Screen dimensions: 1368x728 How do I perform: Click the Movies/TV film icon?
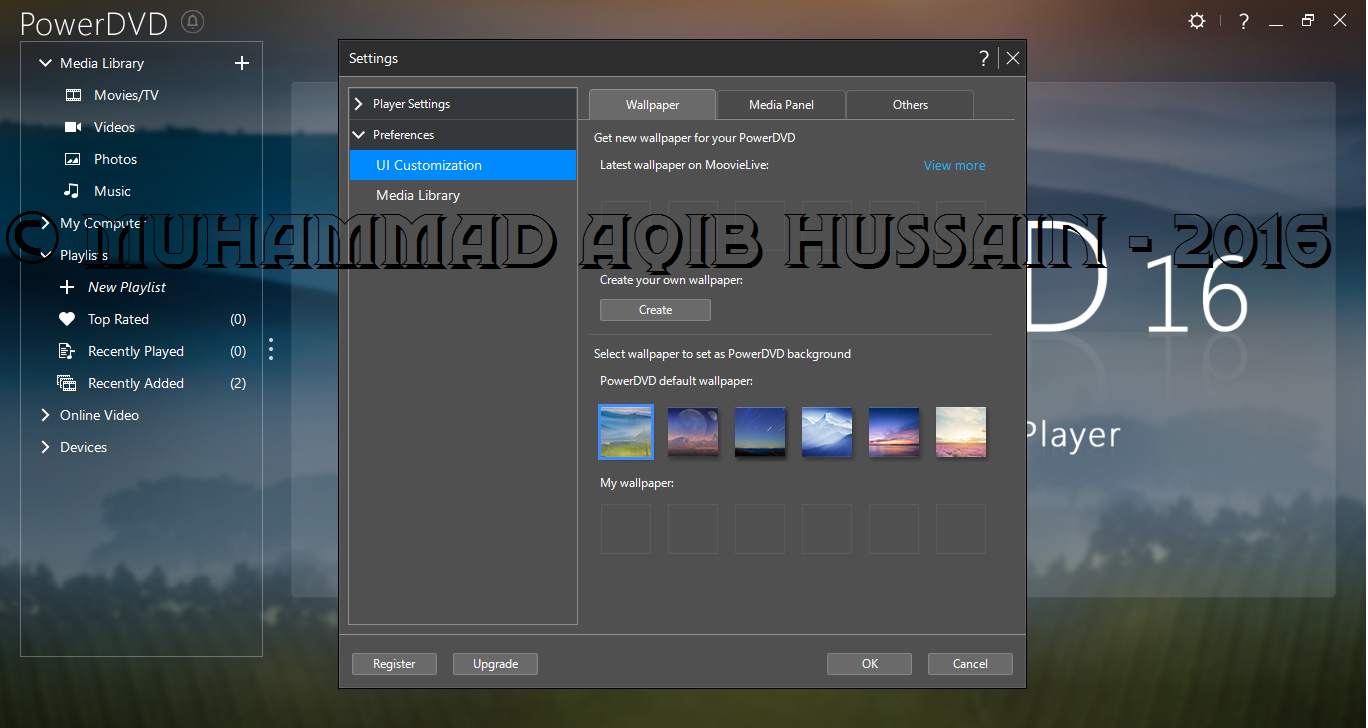click(73, 95)
